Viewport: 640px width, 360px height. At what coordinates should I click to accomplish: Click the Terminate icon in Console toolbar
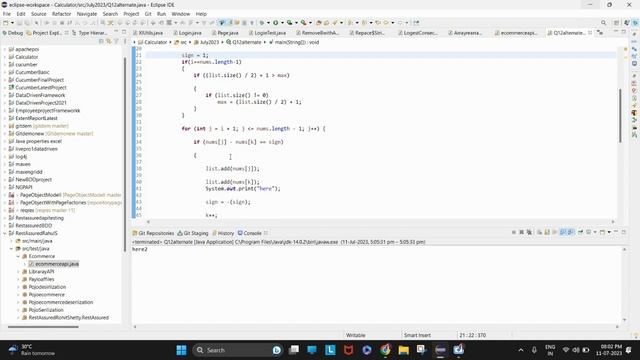pos(514,232)
